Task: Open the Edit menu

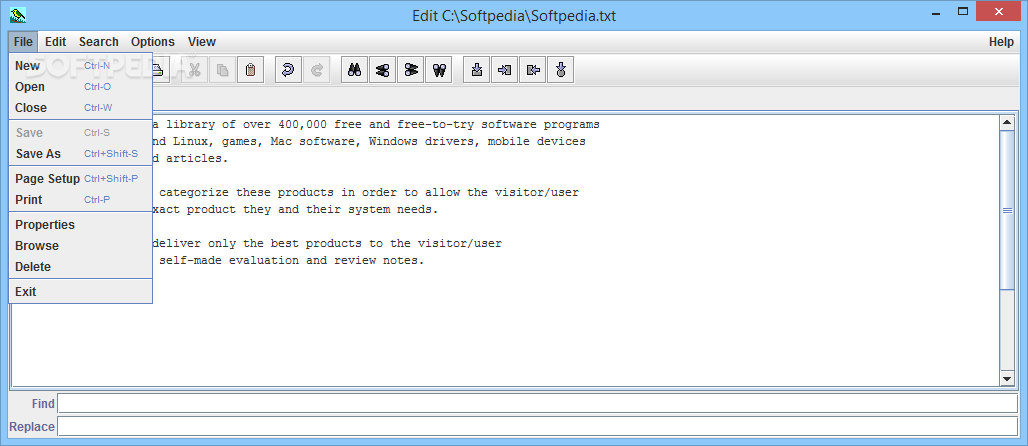Action: (x=56, y=41)
